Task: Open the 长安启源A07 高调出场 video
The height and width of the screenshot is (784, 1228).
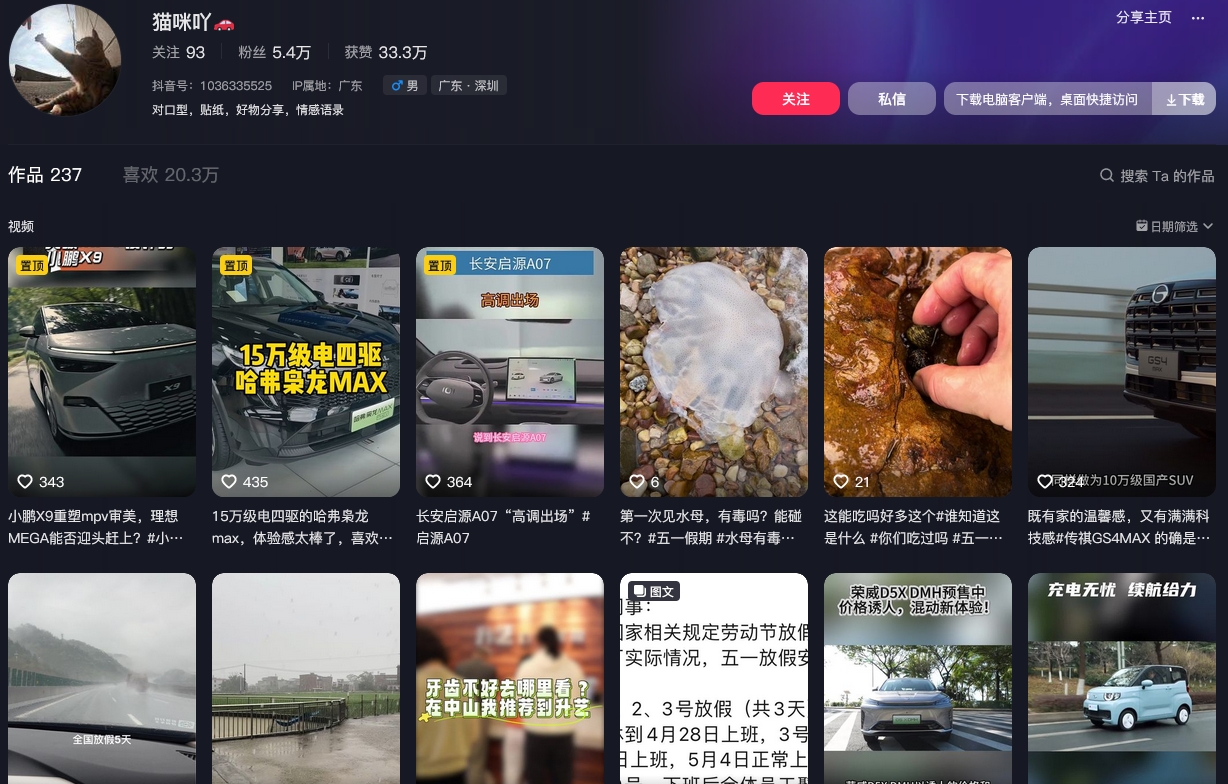Action: point(510,372)
